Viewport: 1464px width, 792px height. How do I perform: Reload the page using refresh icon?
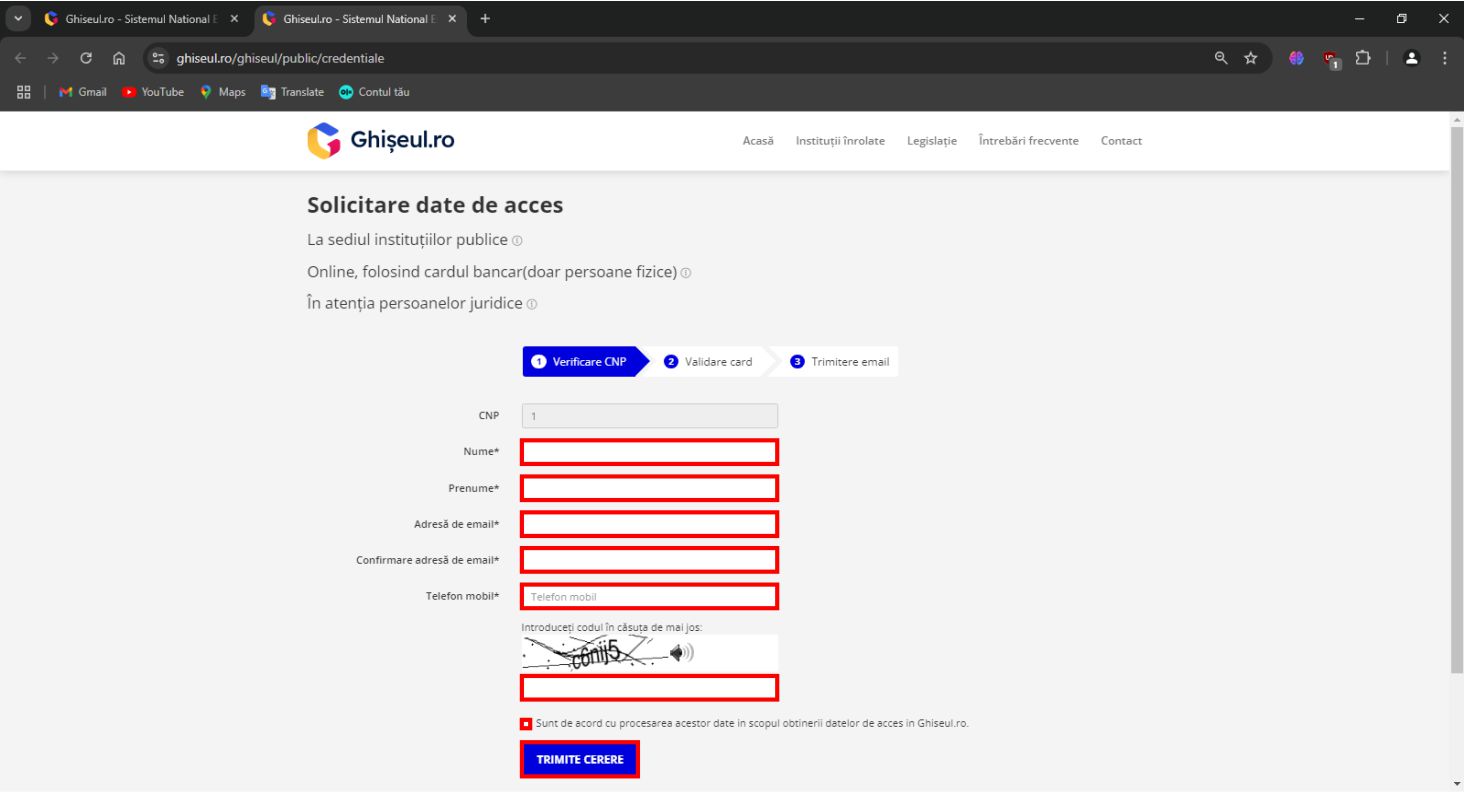86,58
